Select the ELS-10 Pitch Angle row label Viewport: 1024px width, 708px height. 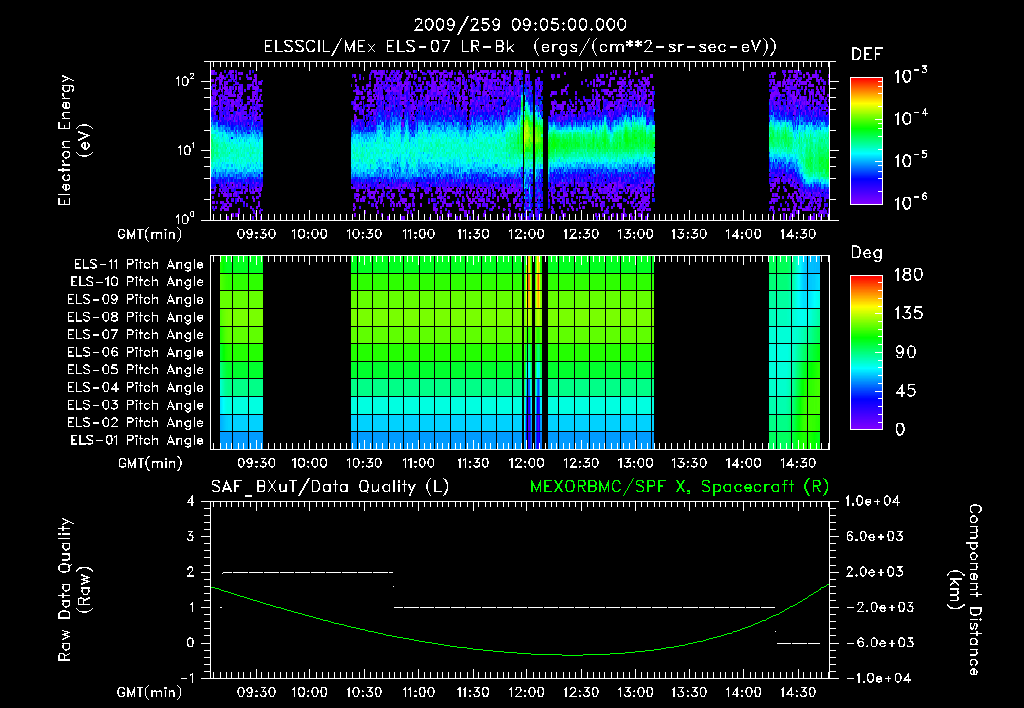pyautogui.click(x=137, y=282)
